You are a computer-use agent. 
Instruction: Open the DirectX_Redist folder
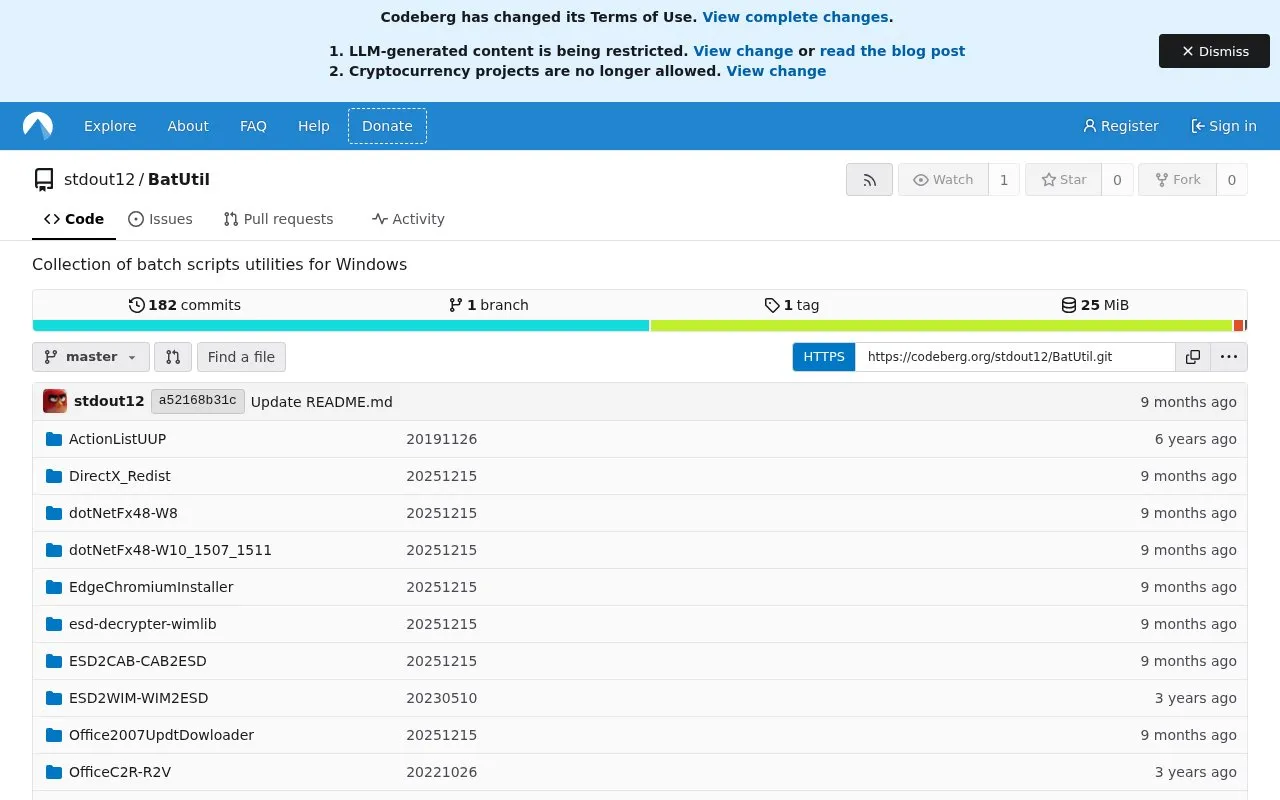click(119, 476)
